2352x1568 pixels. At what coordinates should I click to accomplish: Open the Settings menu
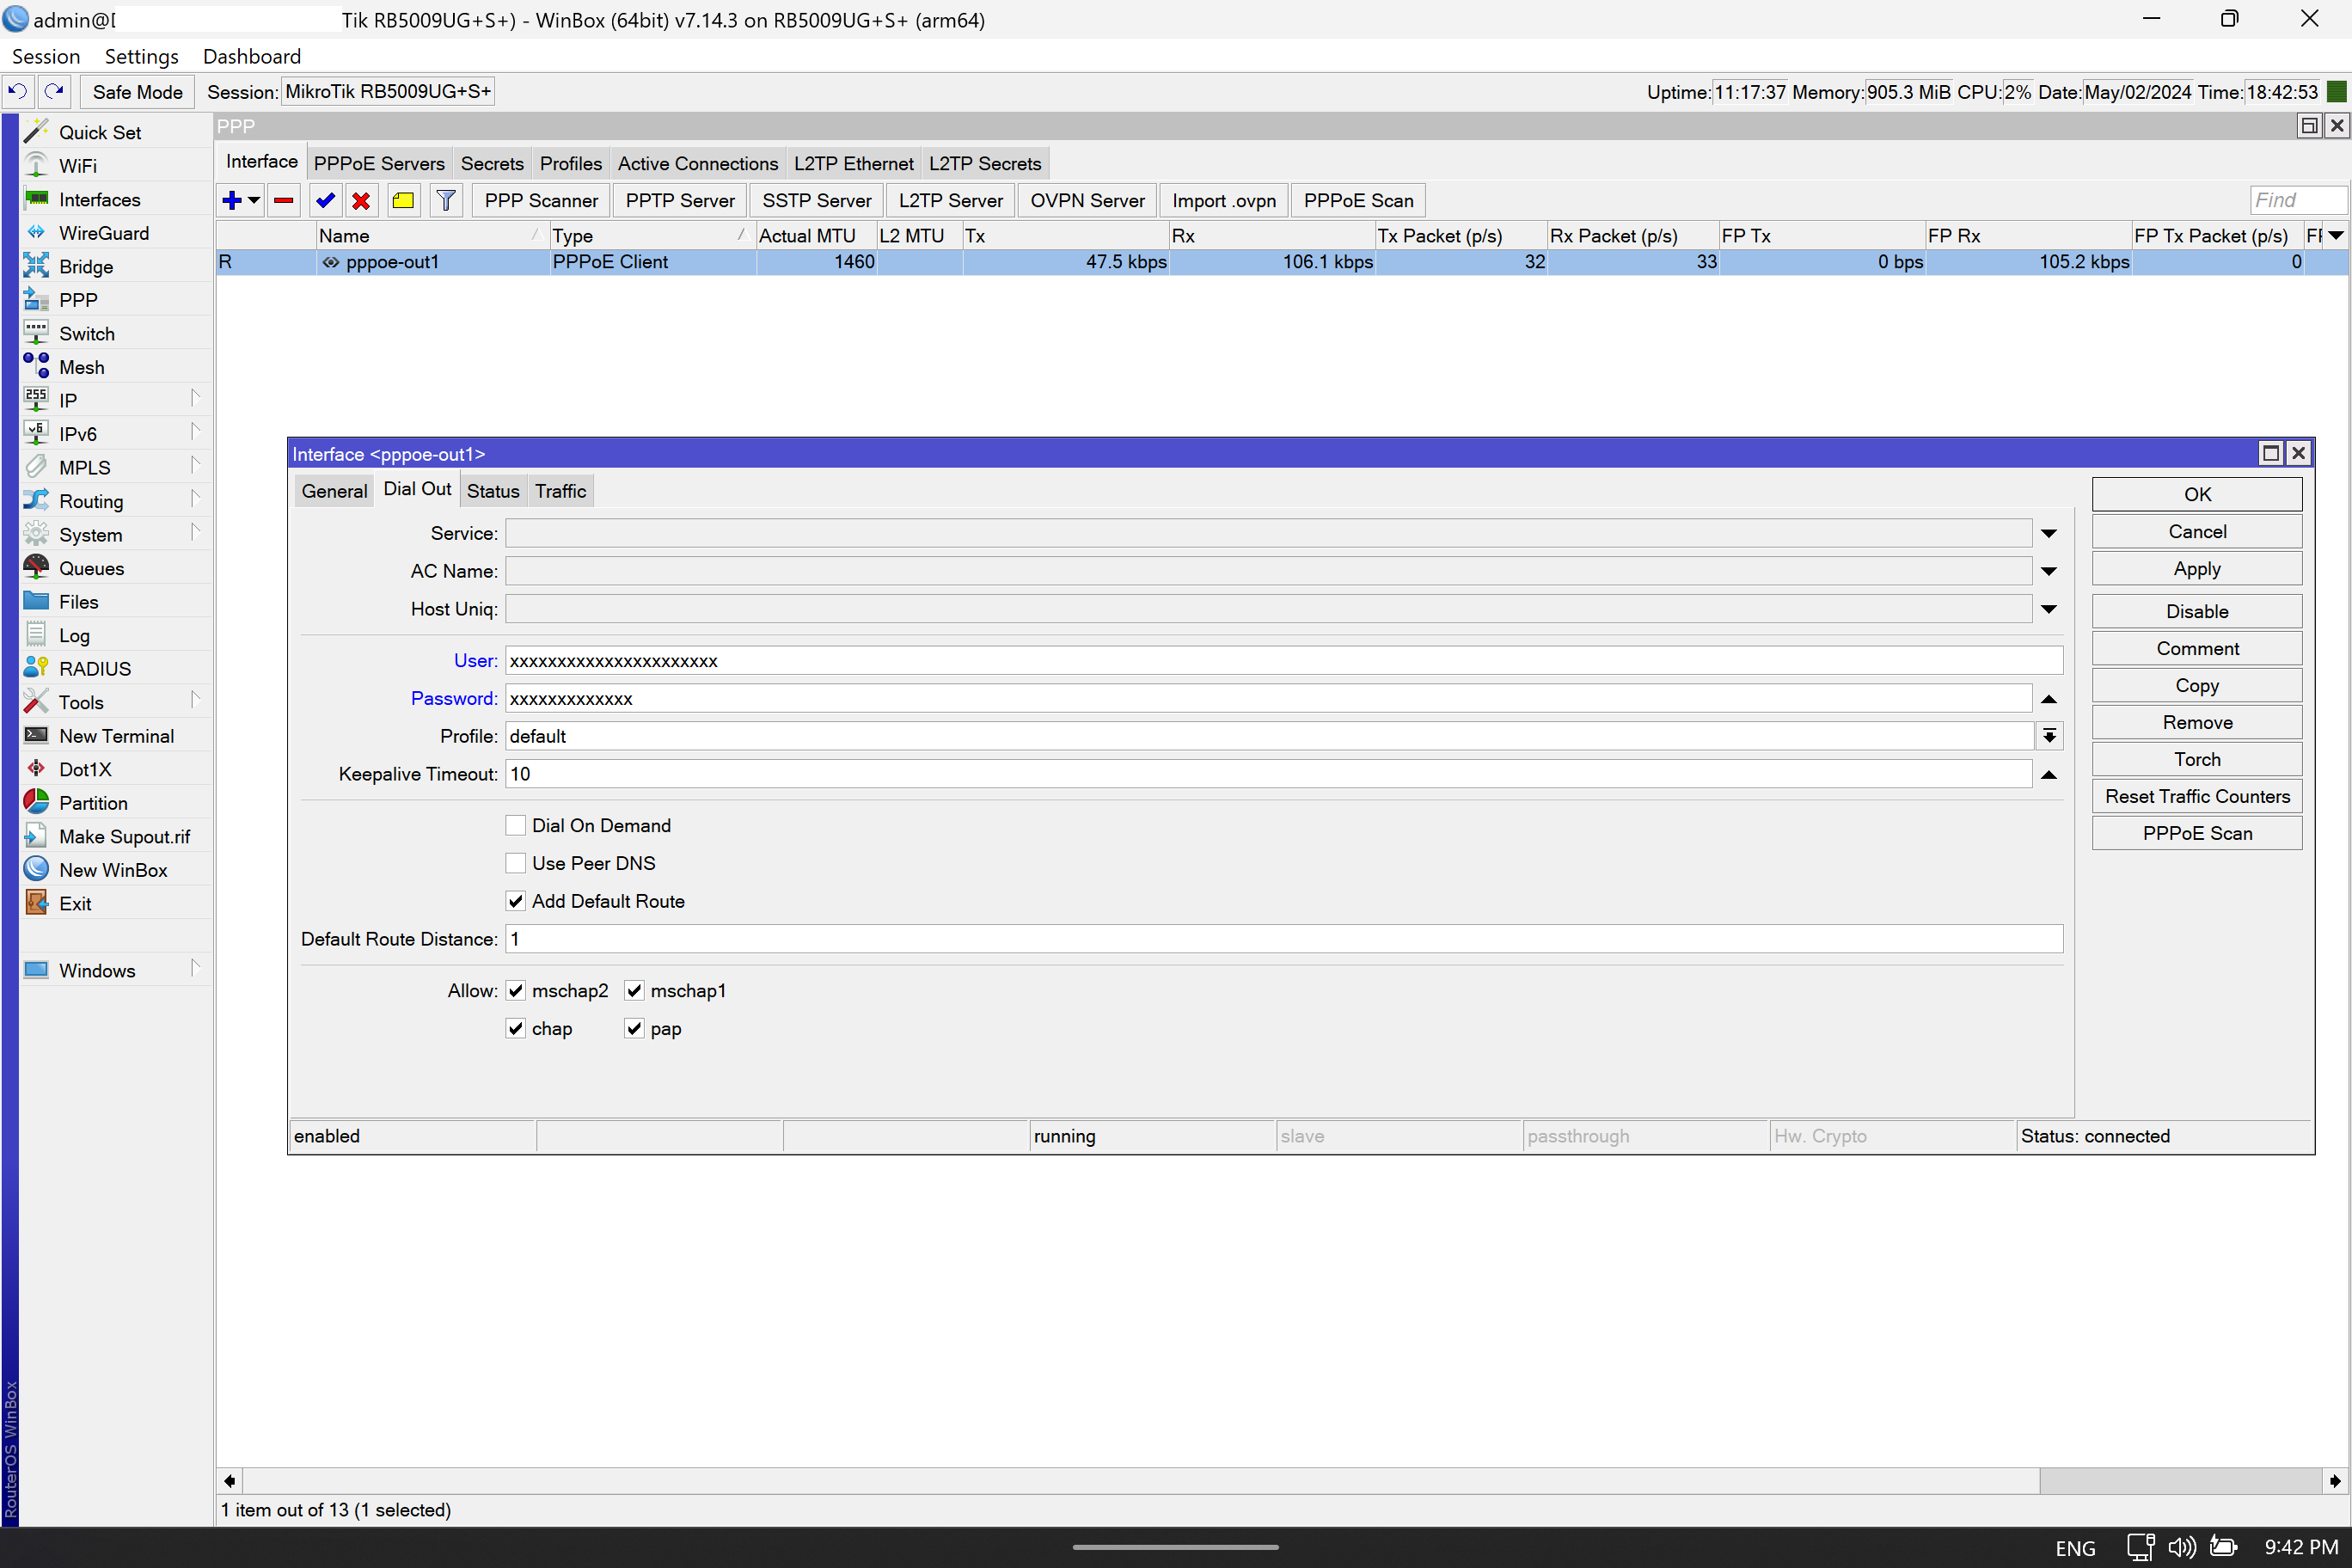click(x=141, y=56)
